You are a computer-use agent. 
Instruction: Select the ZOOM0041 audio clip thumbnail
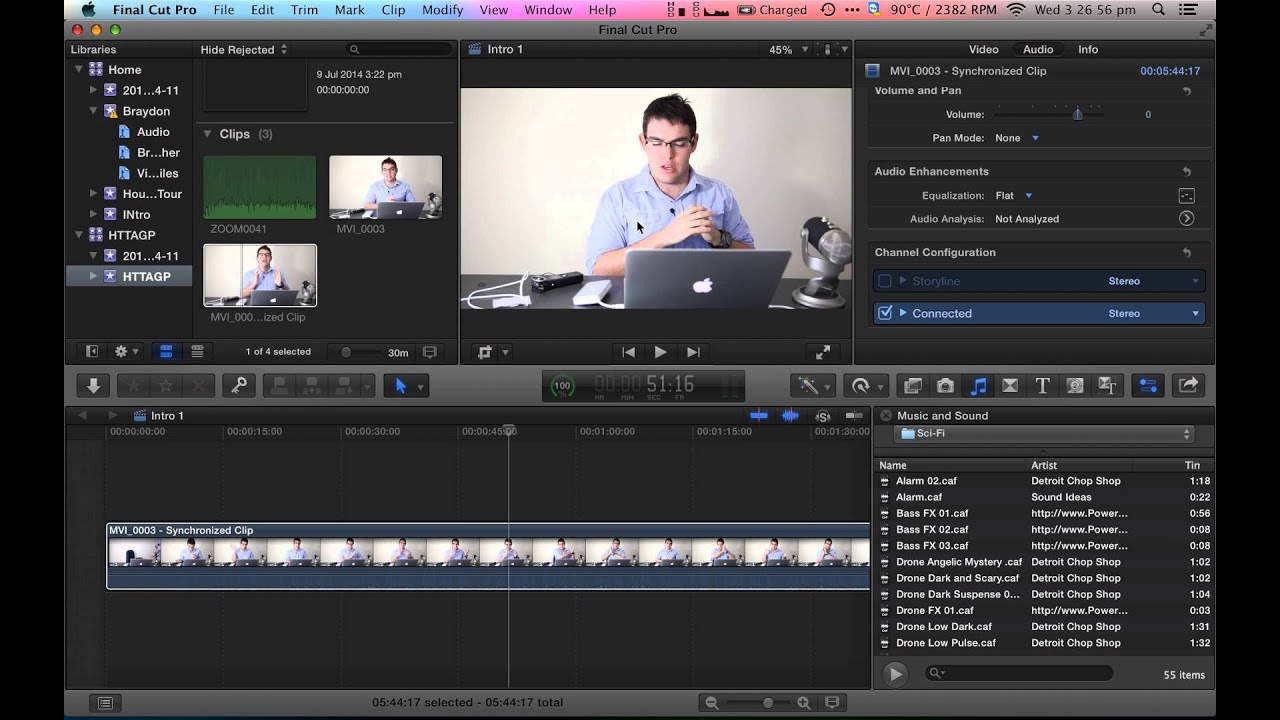[260, 187]
